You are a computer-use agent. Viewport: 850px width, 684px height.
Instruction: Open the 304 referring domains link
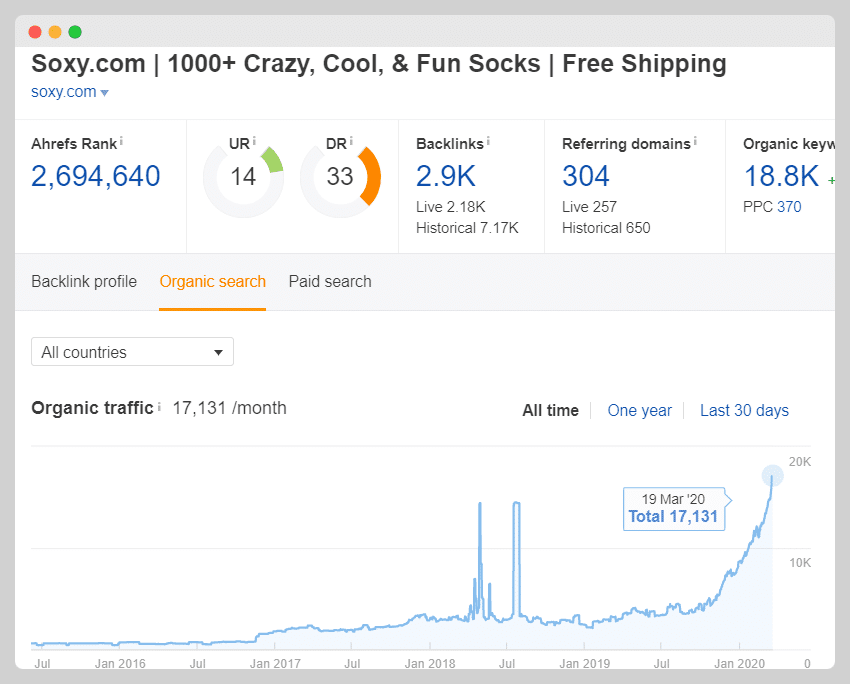(586, 176)
